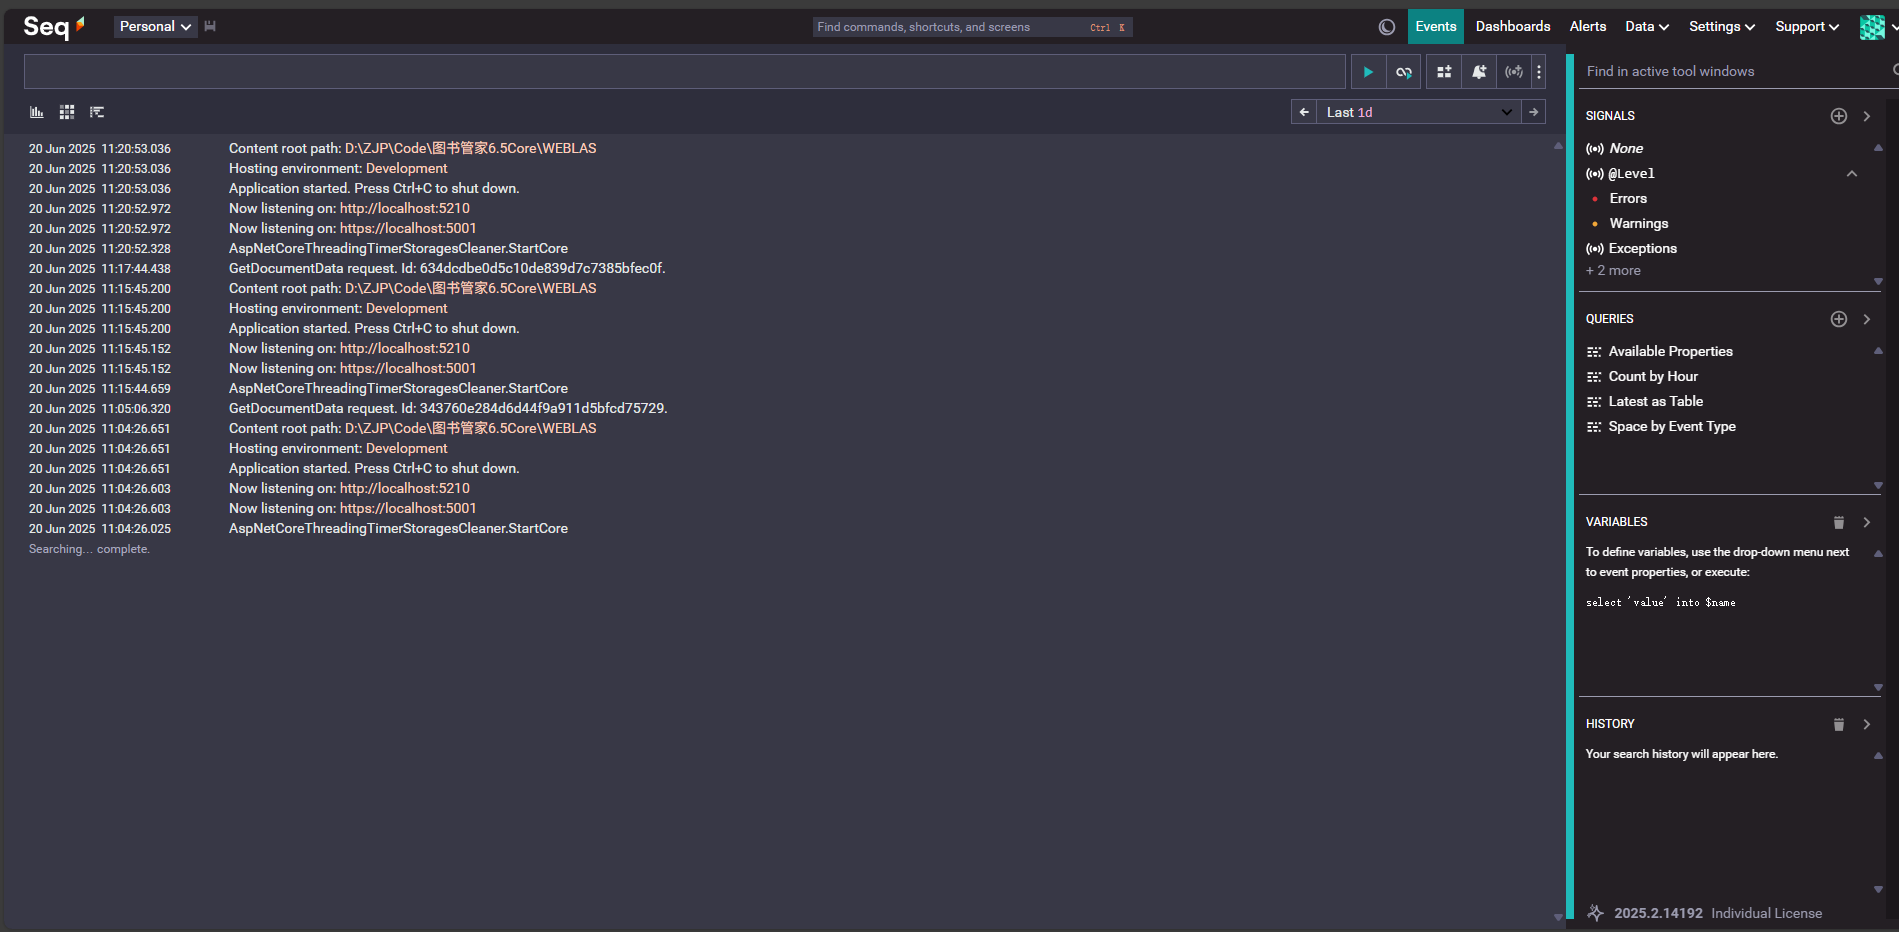Open the 11:20:52.328 AspNetCoreThreadingTimerStoragesCleaner.StartCore event
The image size is (1899, 932).
(398, 248)
